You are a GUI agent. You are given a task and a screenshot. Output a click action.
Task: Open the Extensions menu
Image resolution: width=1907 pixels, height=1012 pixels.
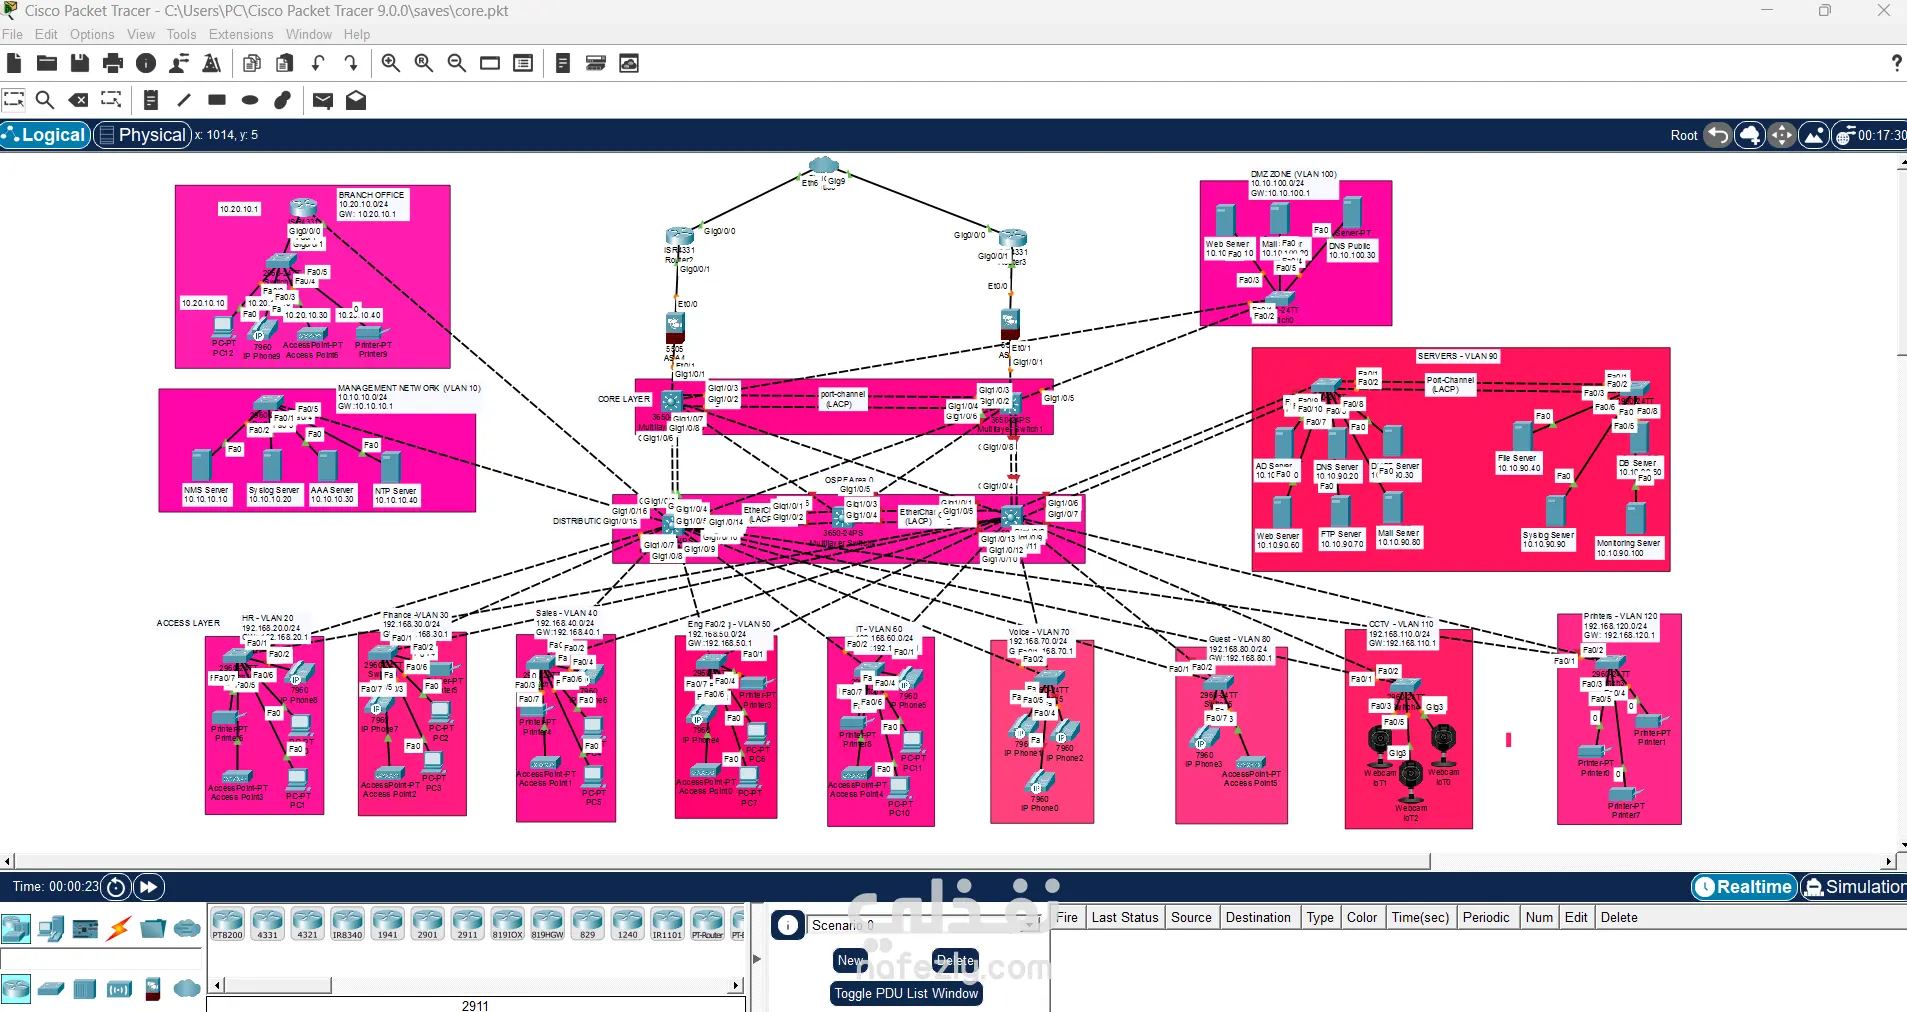pos(241,34)
